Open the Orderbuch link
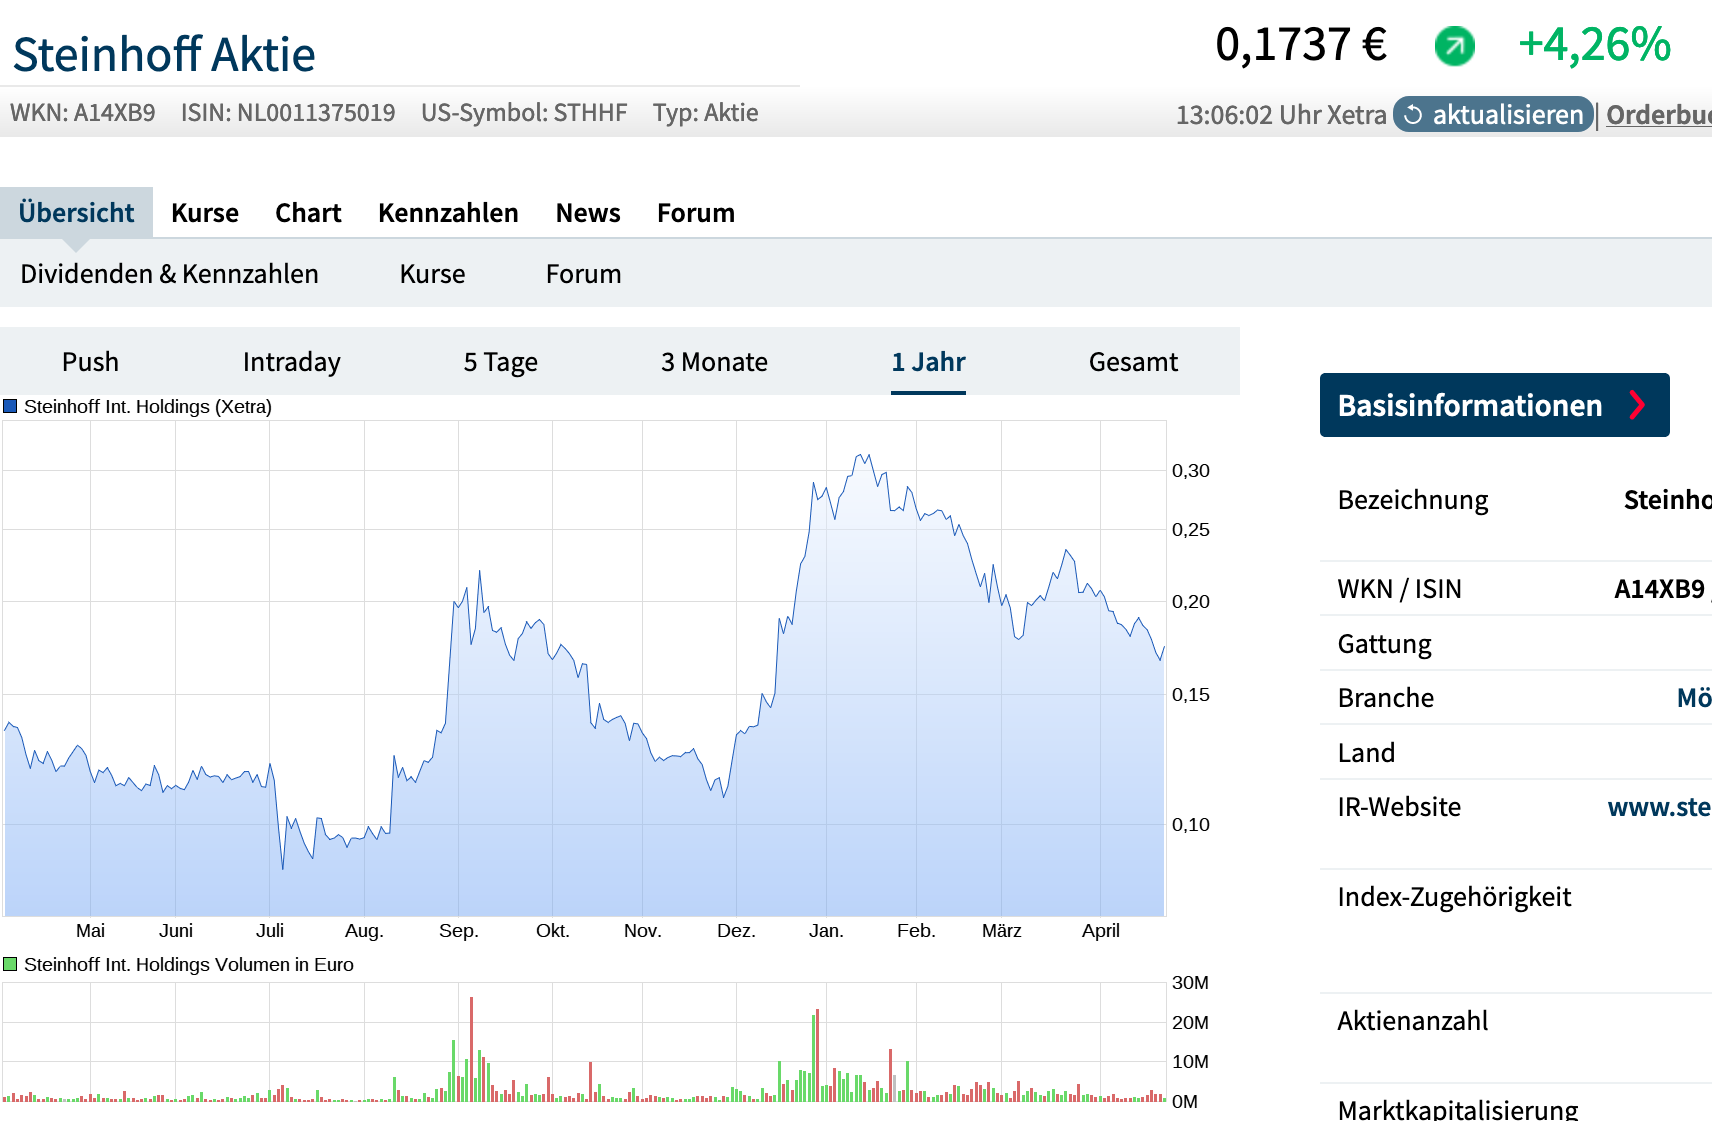This screenshot has height=1121, width=1712. 1659,115
